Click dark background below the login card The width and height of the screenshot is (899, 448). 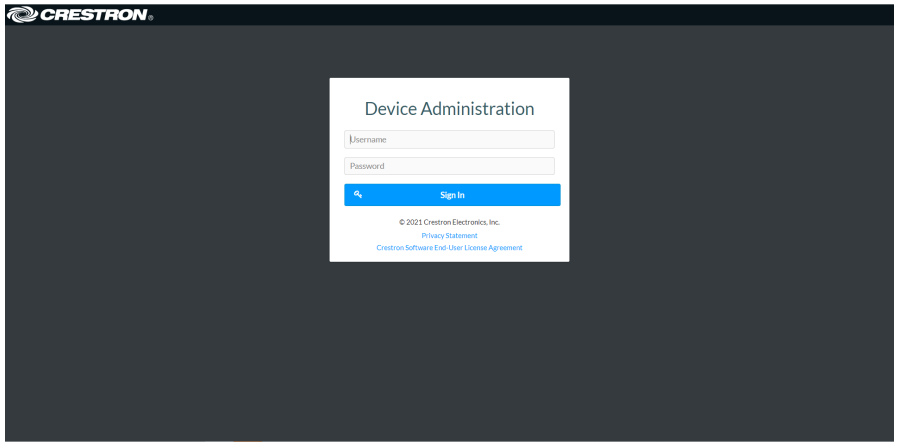[449, 350]
